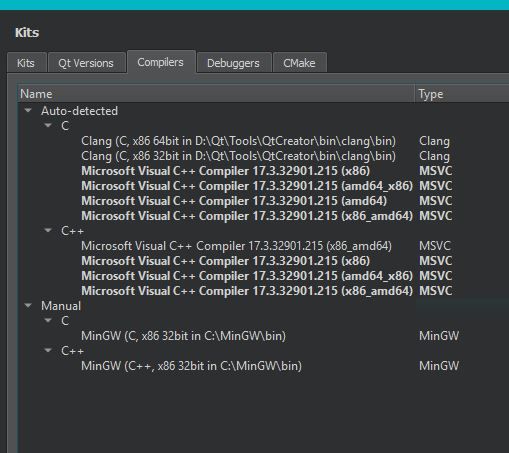Collapse the C group under Manual
The height and width of the screenshot is (453, 509).
(x=48, y=320)
